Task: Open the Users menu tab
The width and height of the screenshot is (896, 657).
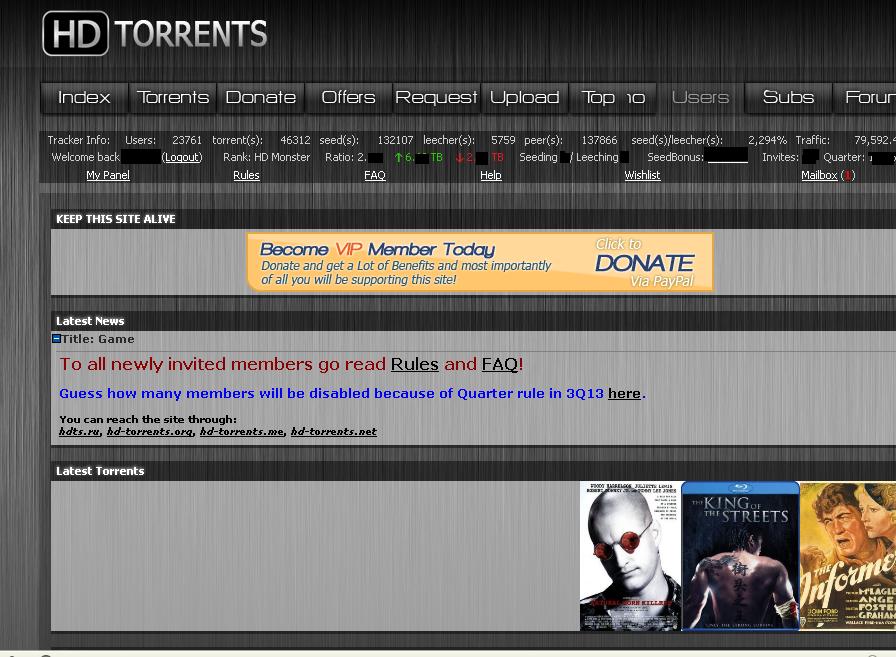Action: click(701, 97)
